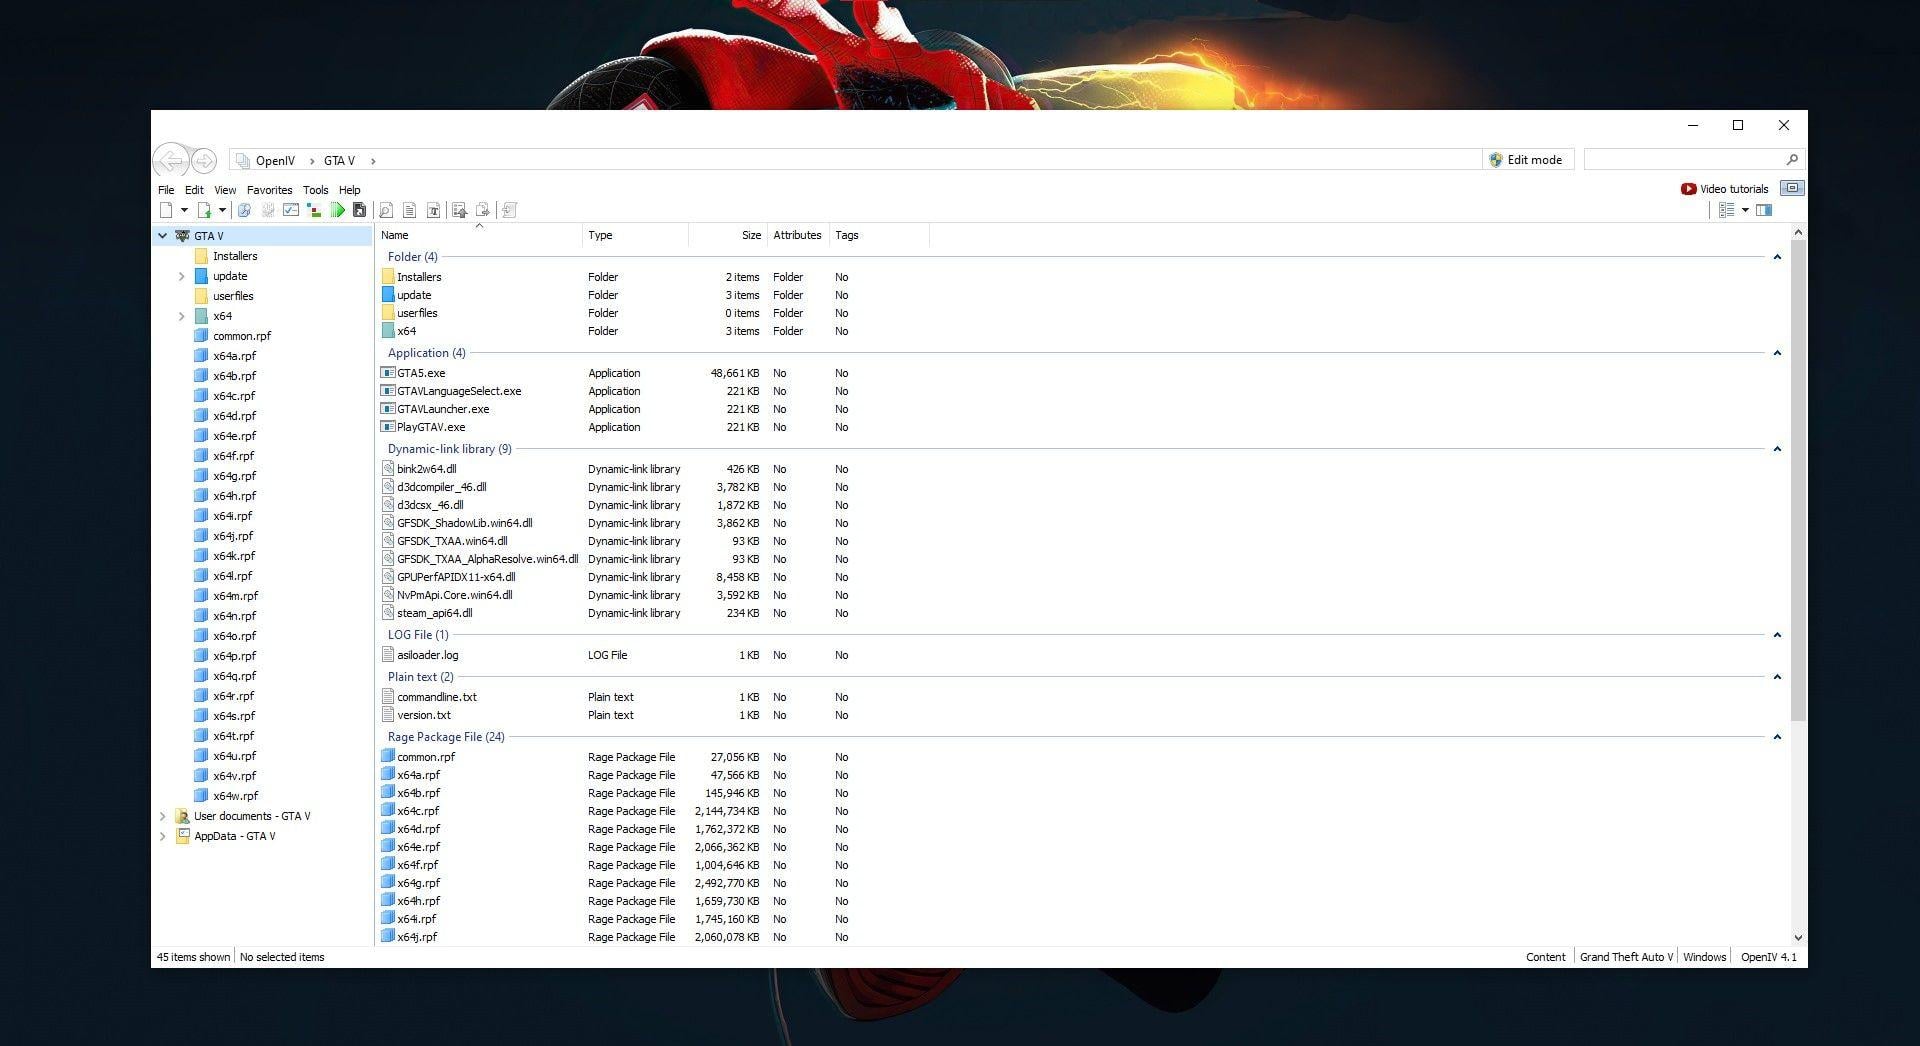1920x1046 pixels.
Task: Expand the update folder in the sidebar tree
Action: (182, 276)
